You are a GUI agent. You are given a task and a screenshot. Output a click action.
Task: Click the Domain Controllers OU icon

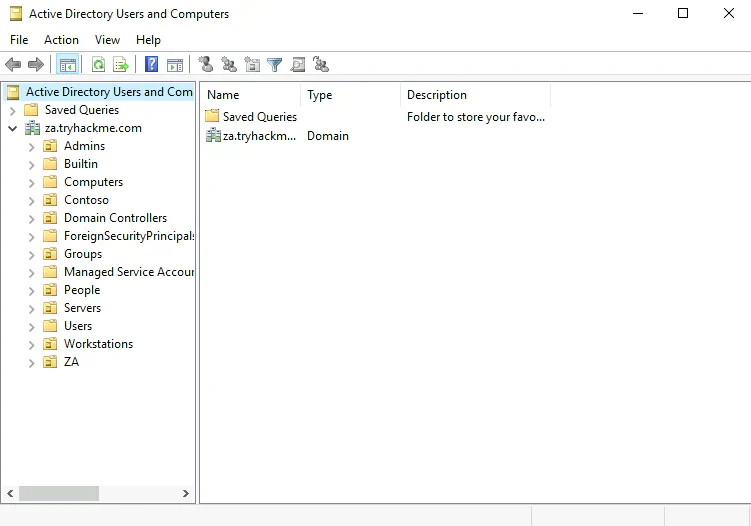[x=50, y=218]
